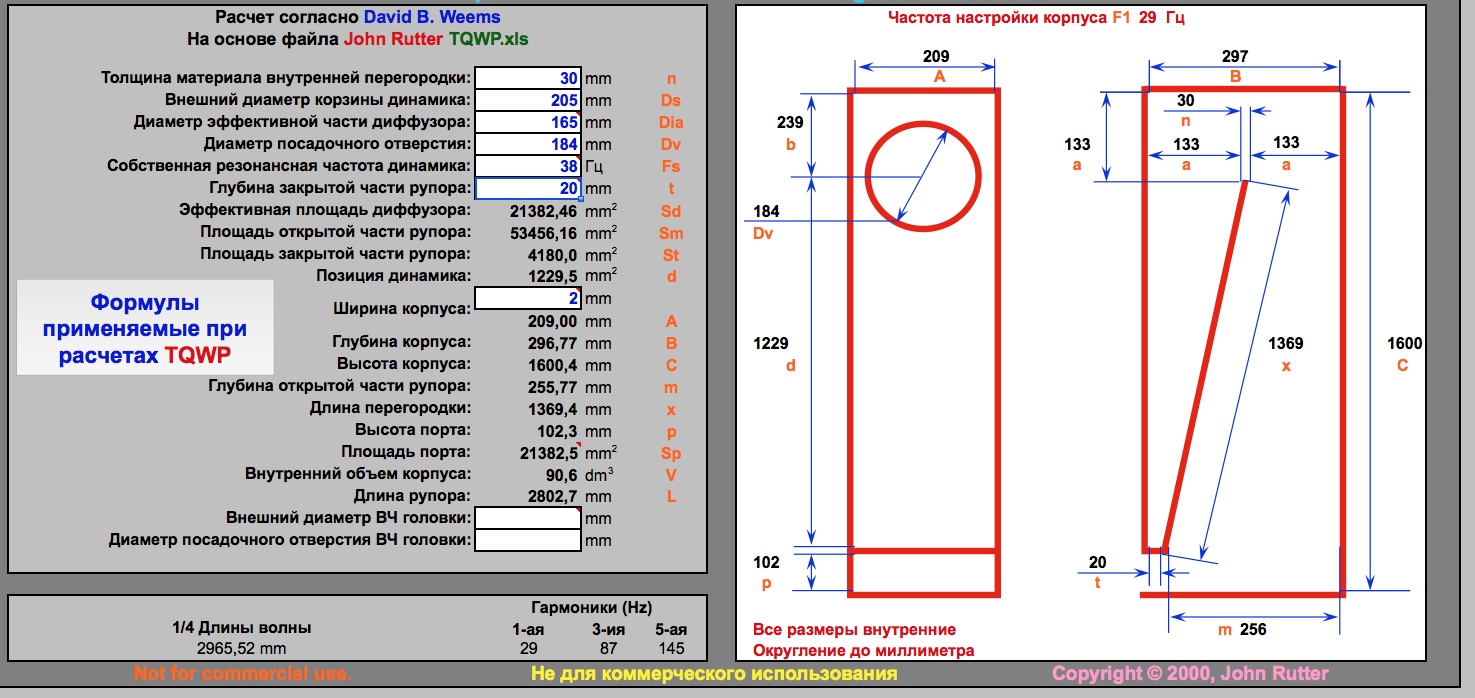Viewport: 1475px width, 698px height.
Task: Click the resonant frequency Fs input field
Action: 527,167
